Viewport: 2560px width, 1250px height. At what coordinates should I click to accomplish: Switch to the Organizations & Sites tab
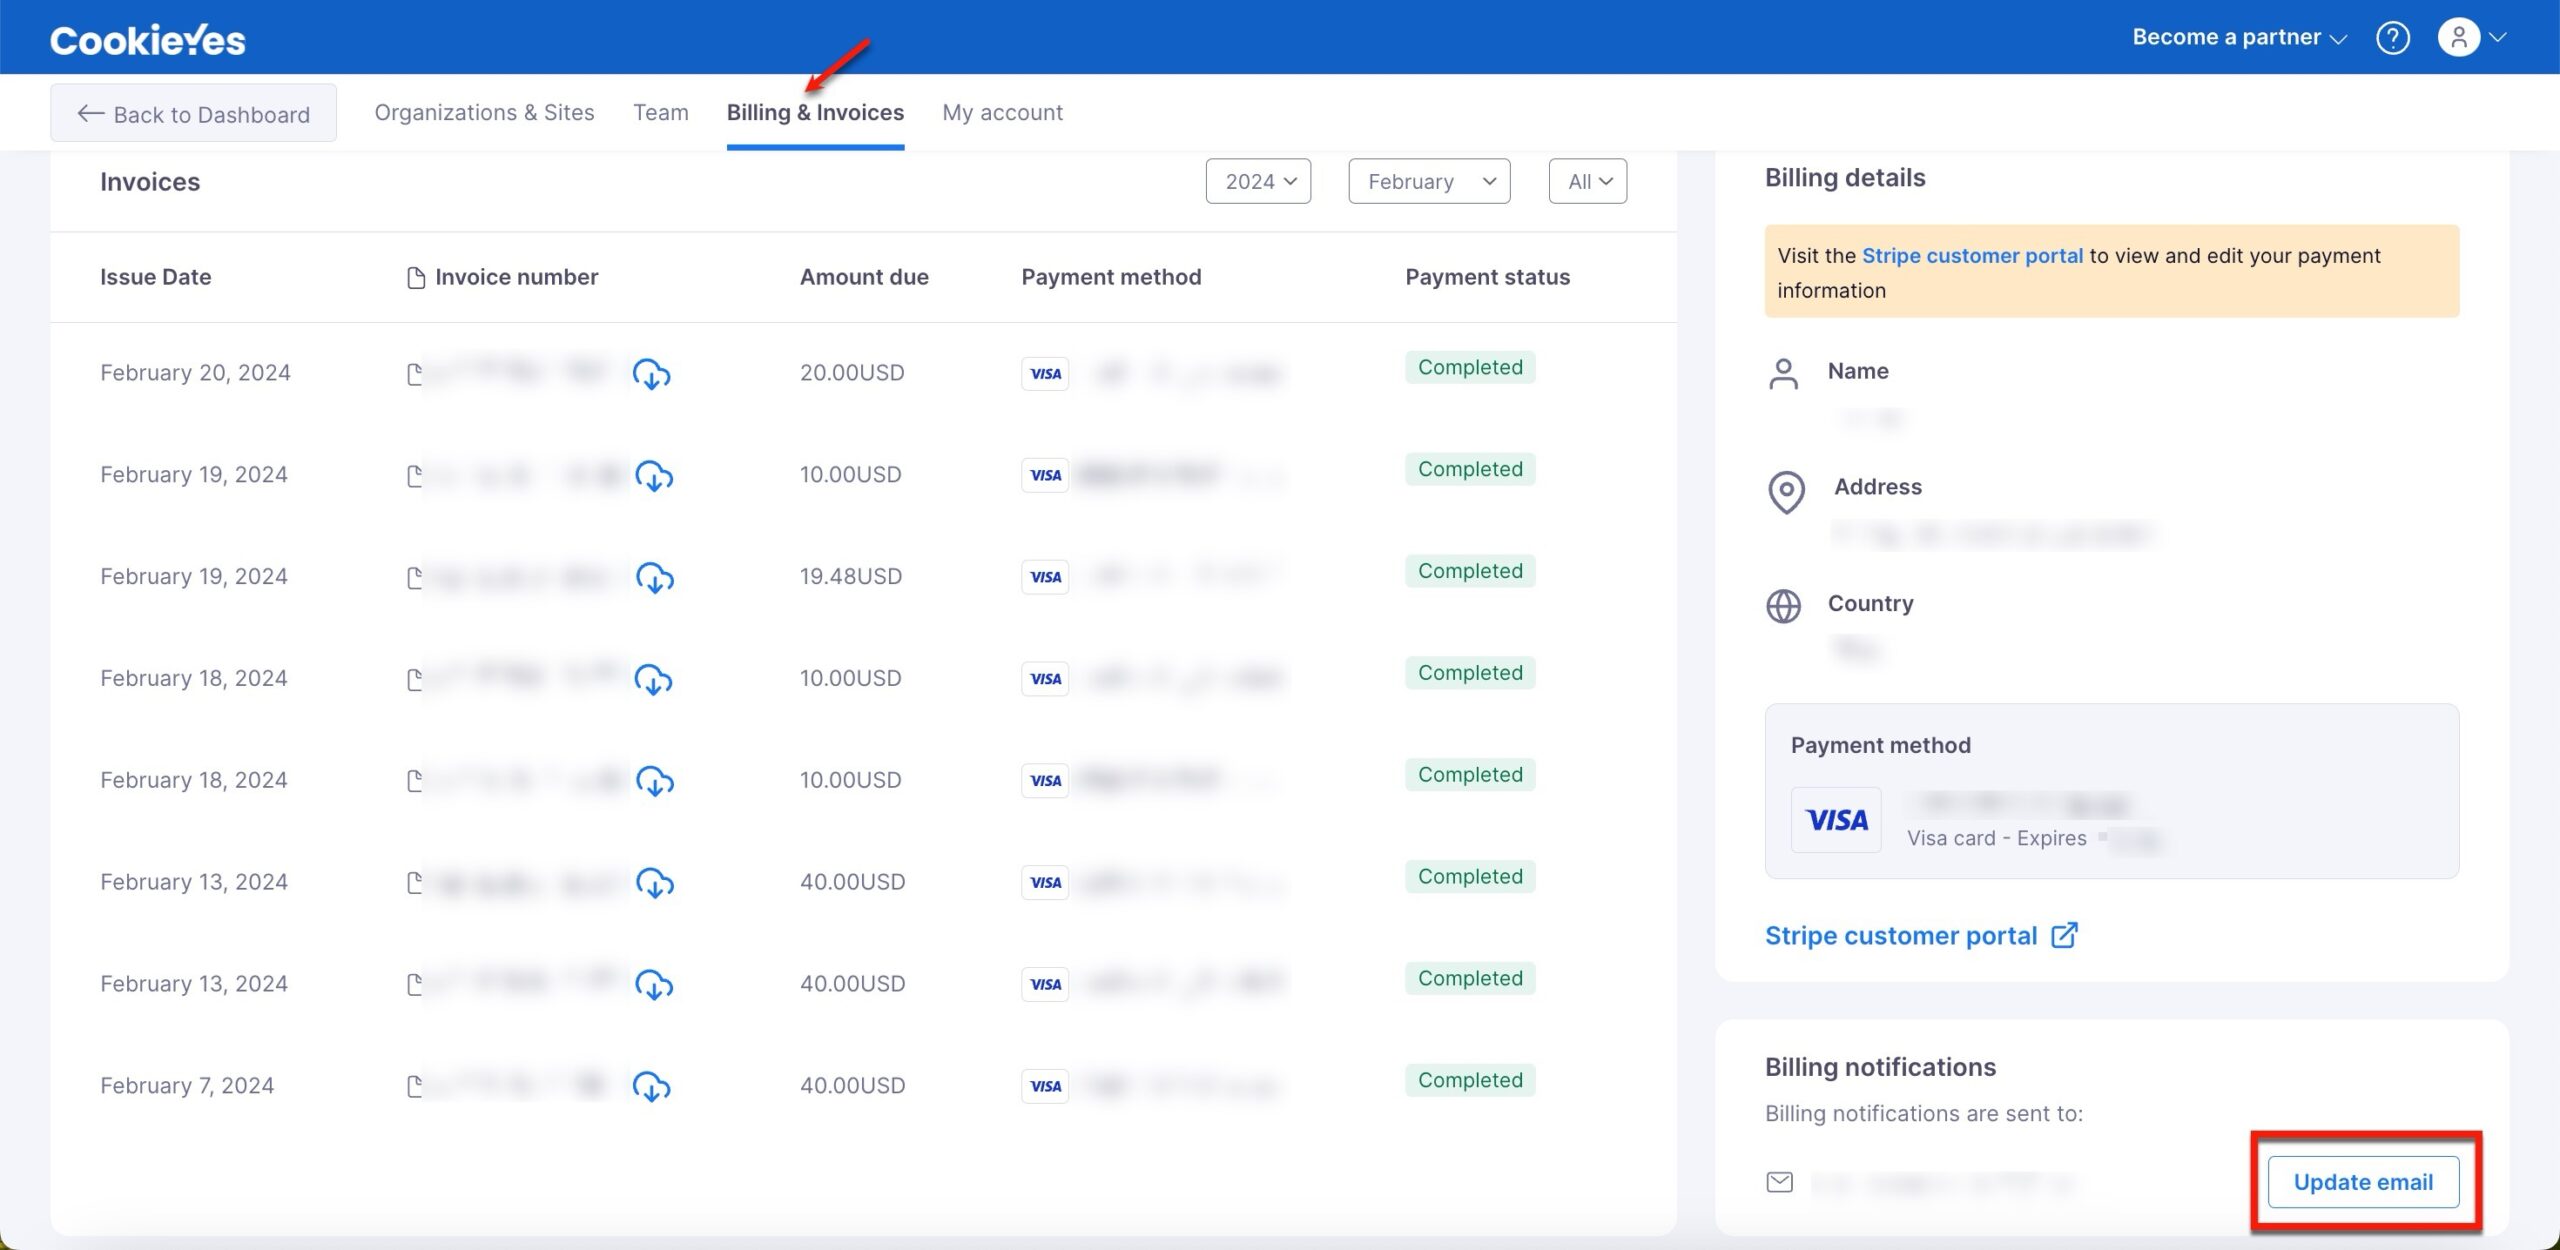pyautogui.click(x=484, y=113)
